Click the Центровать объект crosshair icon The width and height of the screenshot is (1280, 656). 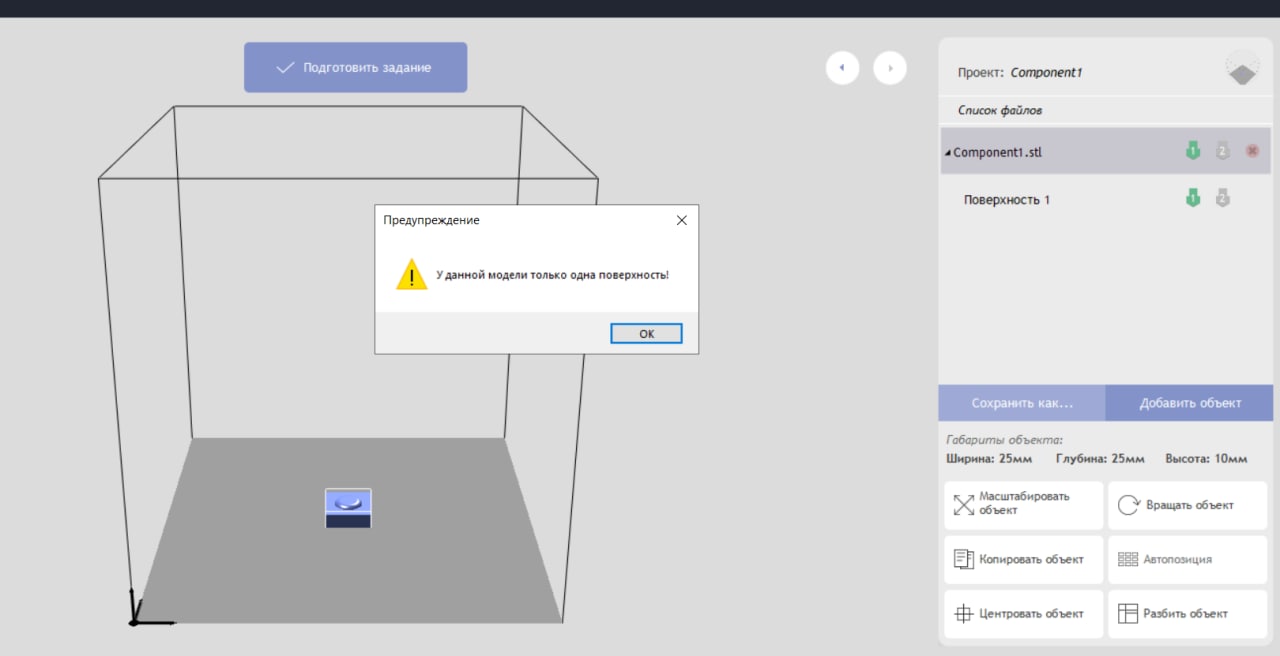963,613
